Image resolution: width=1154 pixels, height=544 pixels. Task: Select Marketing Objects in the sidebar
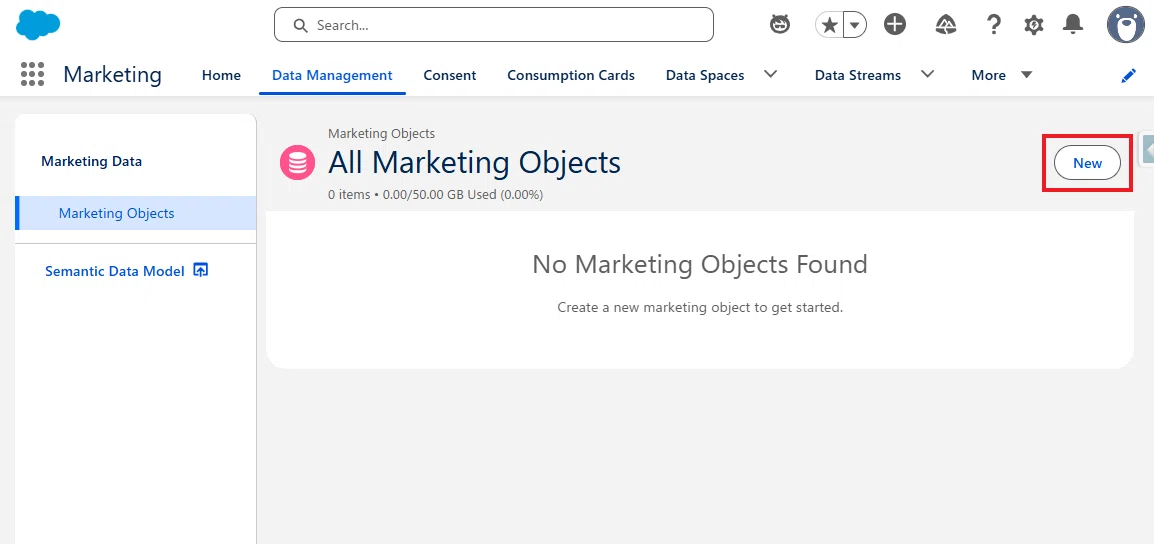pyautogui.click(x=135, y=213)
